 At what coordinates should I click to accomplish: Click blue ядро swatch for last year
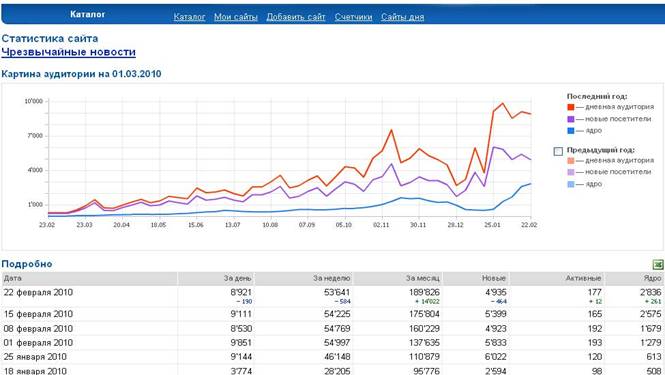[x=570, y=131]
